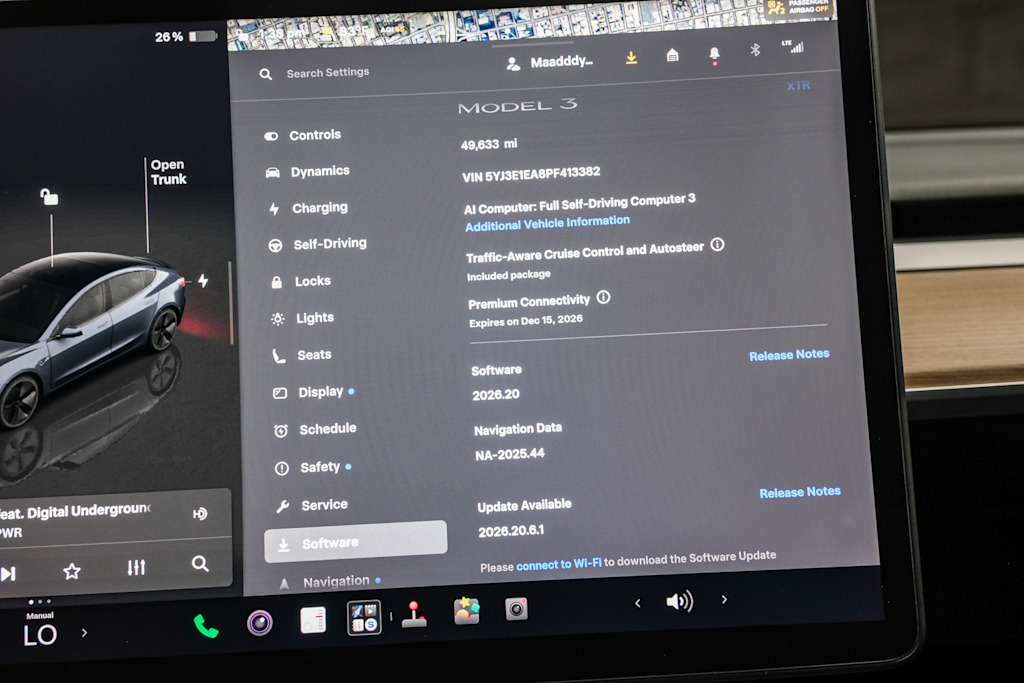Increase volume with right chevron
The image size is (1024, 683).
pos(724,599)
